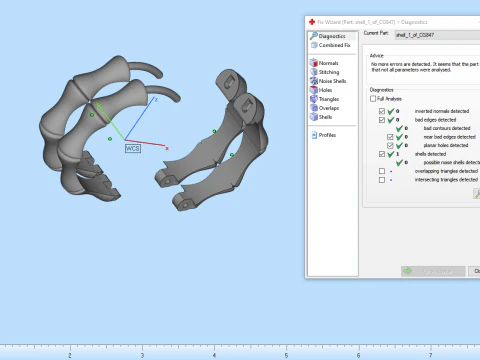480x360 pixels.
Task: Open the Shells page
Action: (321, 117)
